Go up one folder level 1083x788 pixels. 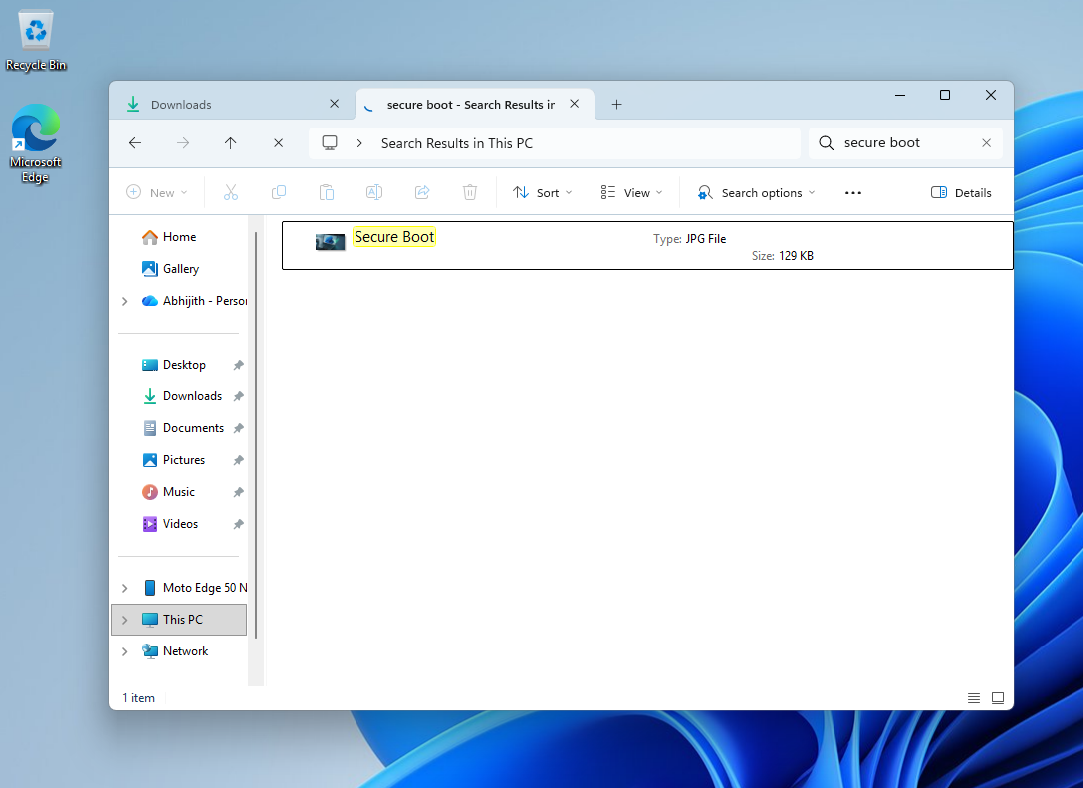point(231,143)
